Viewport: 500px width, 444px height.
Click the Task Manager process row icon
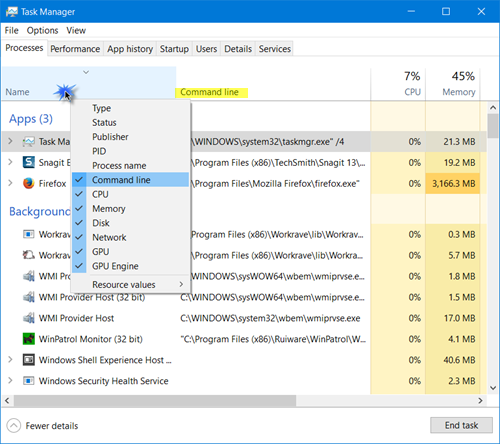(29, 142)
